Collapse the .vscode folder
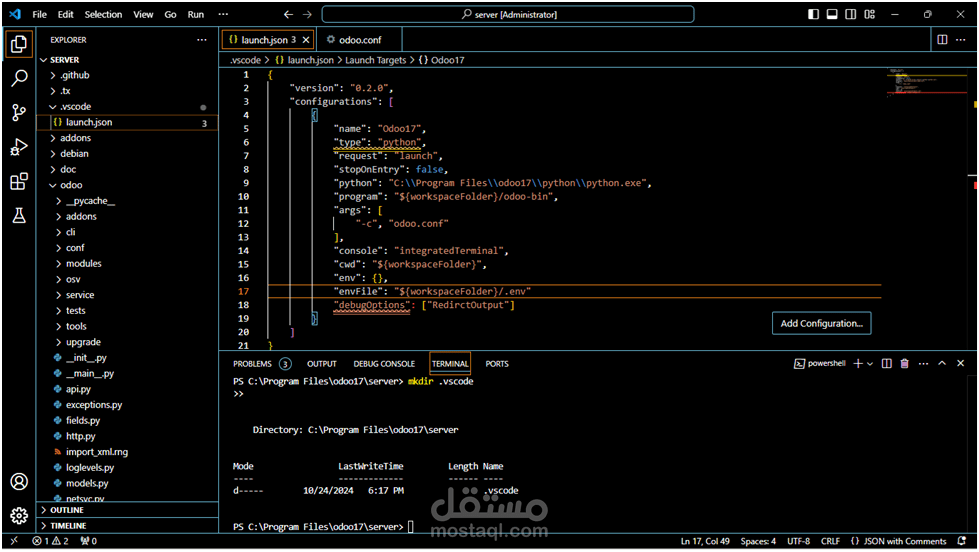The width and height of the screenshot is (979, 552). point(127,107)
